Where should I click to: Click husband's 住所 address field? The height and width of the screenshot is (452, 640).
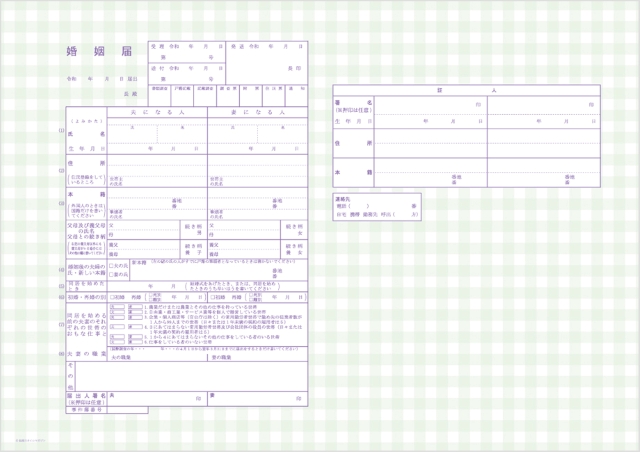click(x=157, y=165)
